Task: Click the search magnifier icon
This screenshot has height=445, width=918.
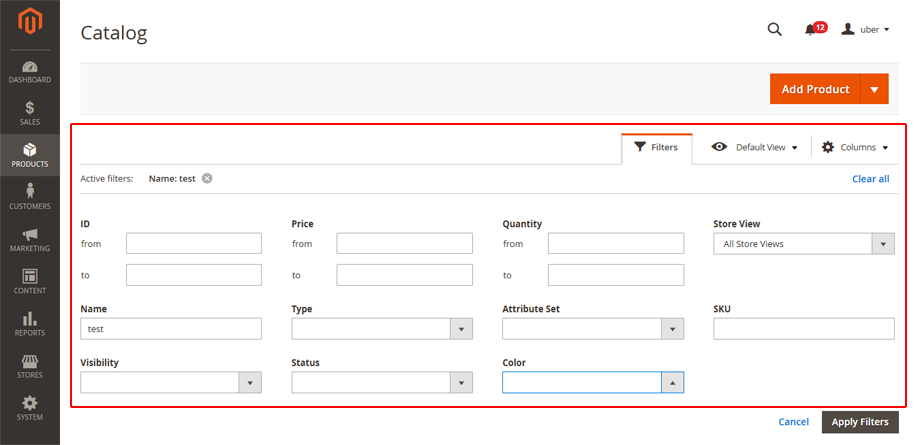Action: (775, 29)
